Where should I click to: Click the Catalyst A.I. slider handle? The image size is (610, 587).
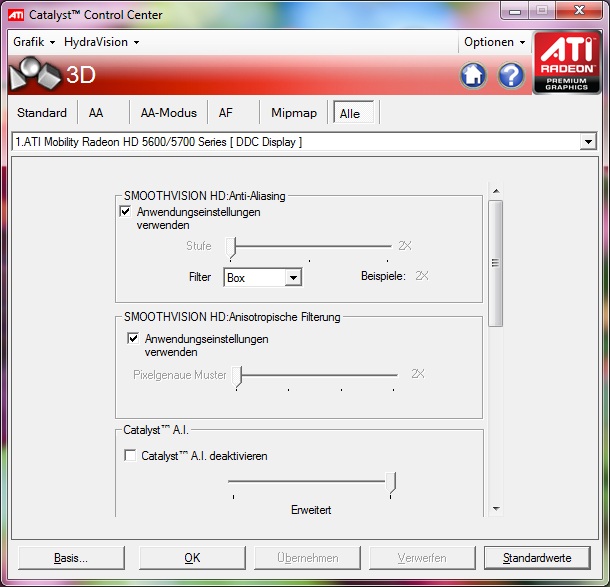point(391,483)
